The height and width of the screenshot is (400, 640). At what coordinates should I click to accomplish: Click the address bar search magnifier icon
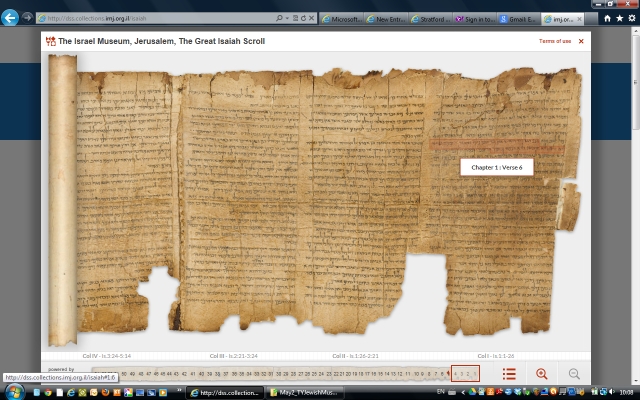click(279, 18)
